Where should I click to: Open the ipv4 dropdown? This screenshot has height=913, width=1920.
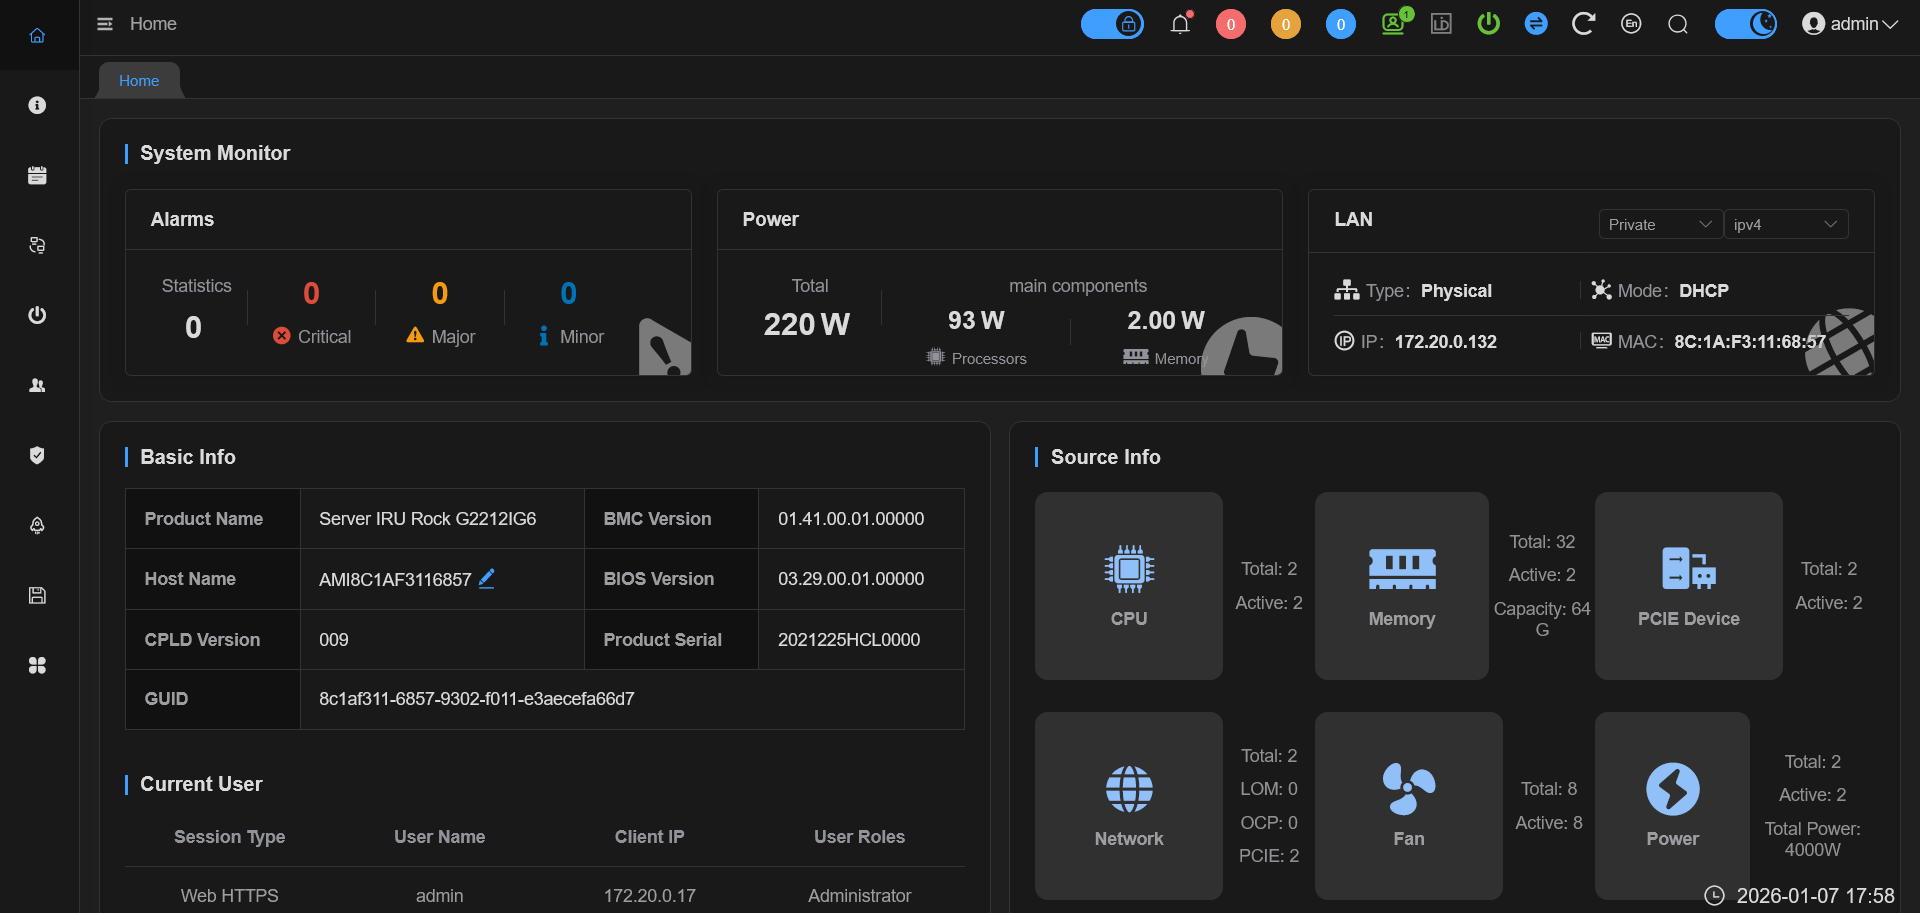1785,225
